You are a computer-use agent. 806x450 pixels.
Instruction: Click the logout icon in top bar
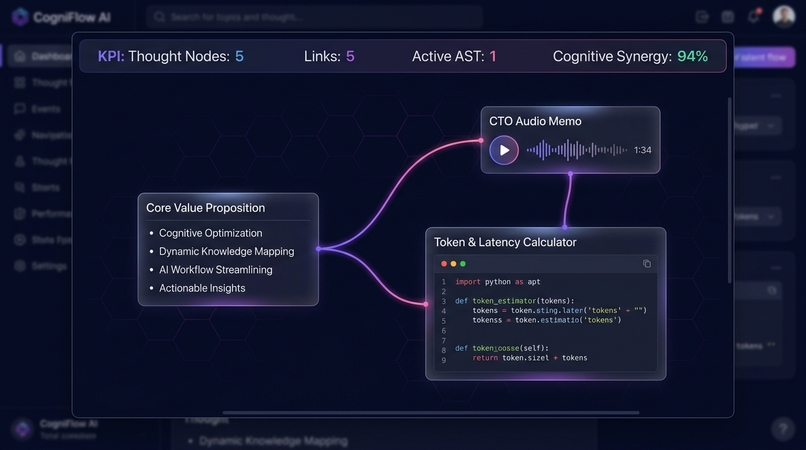click(x=702, y=17)
